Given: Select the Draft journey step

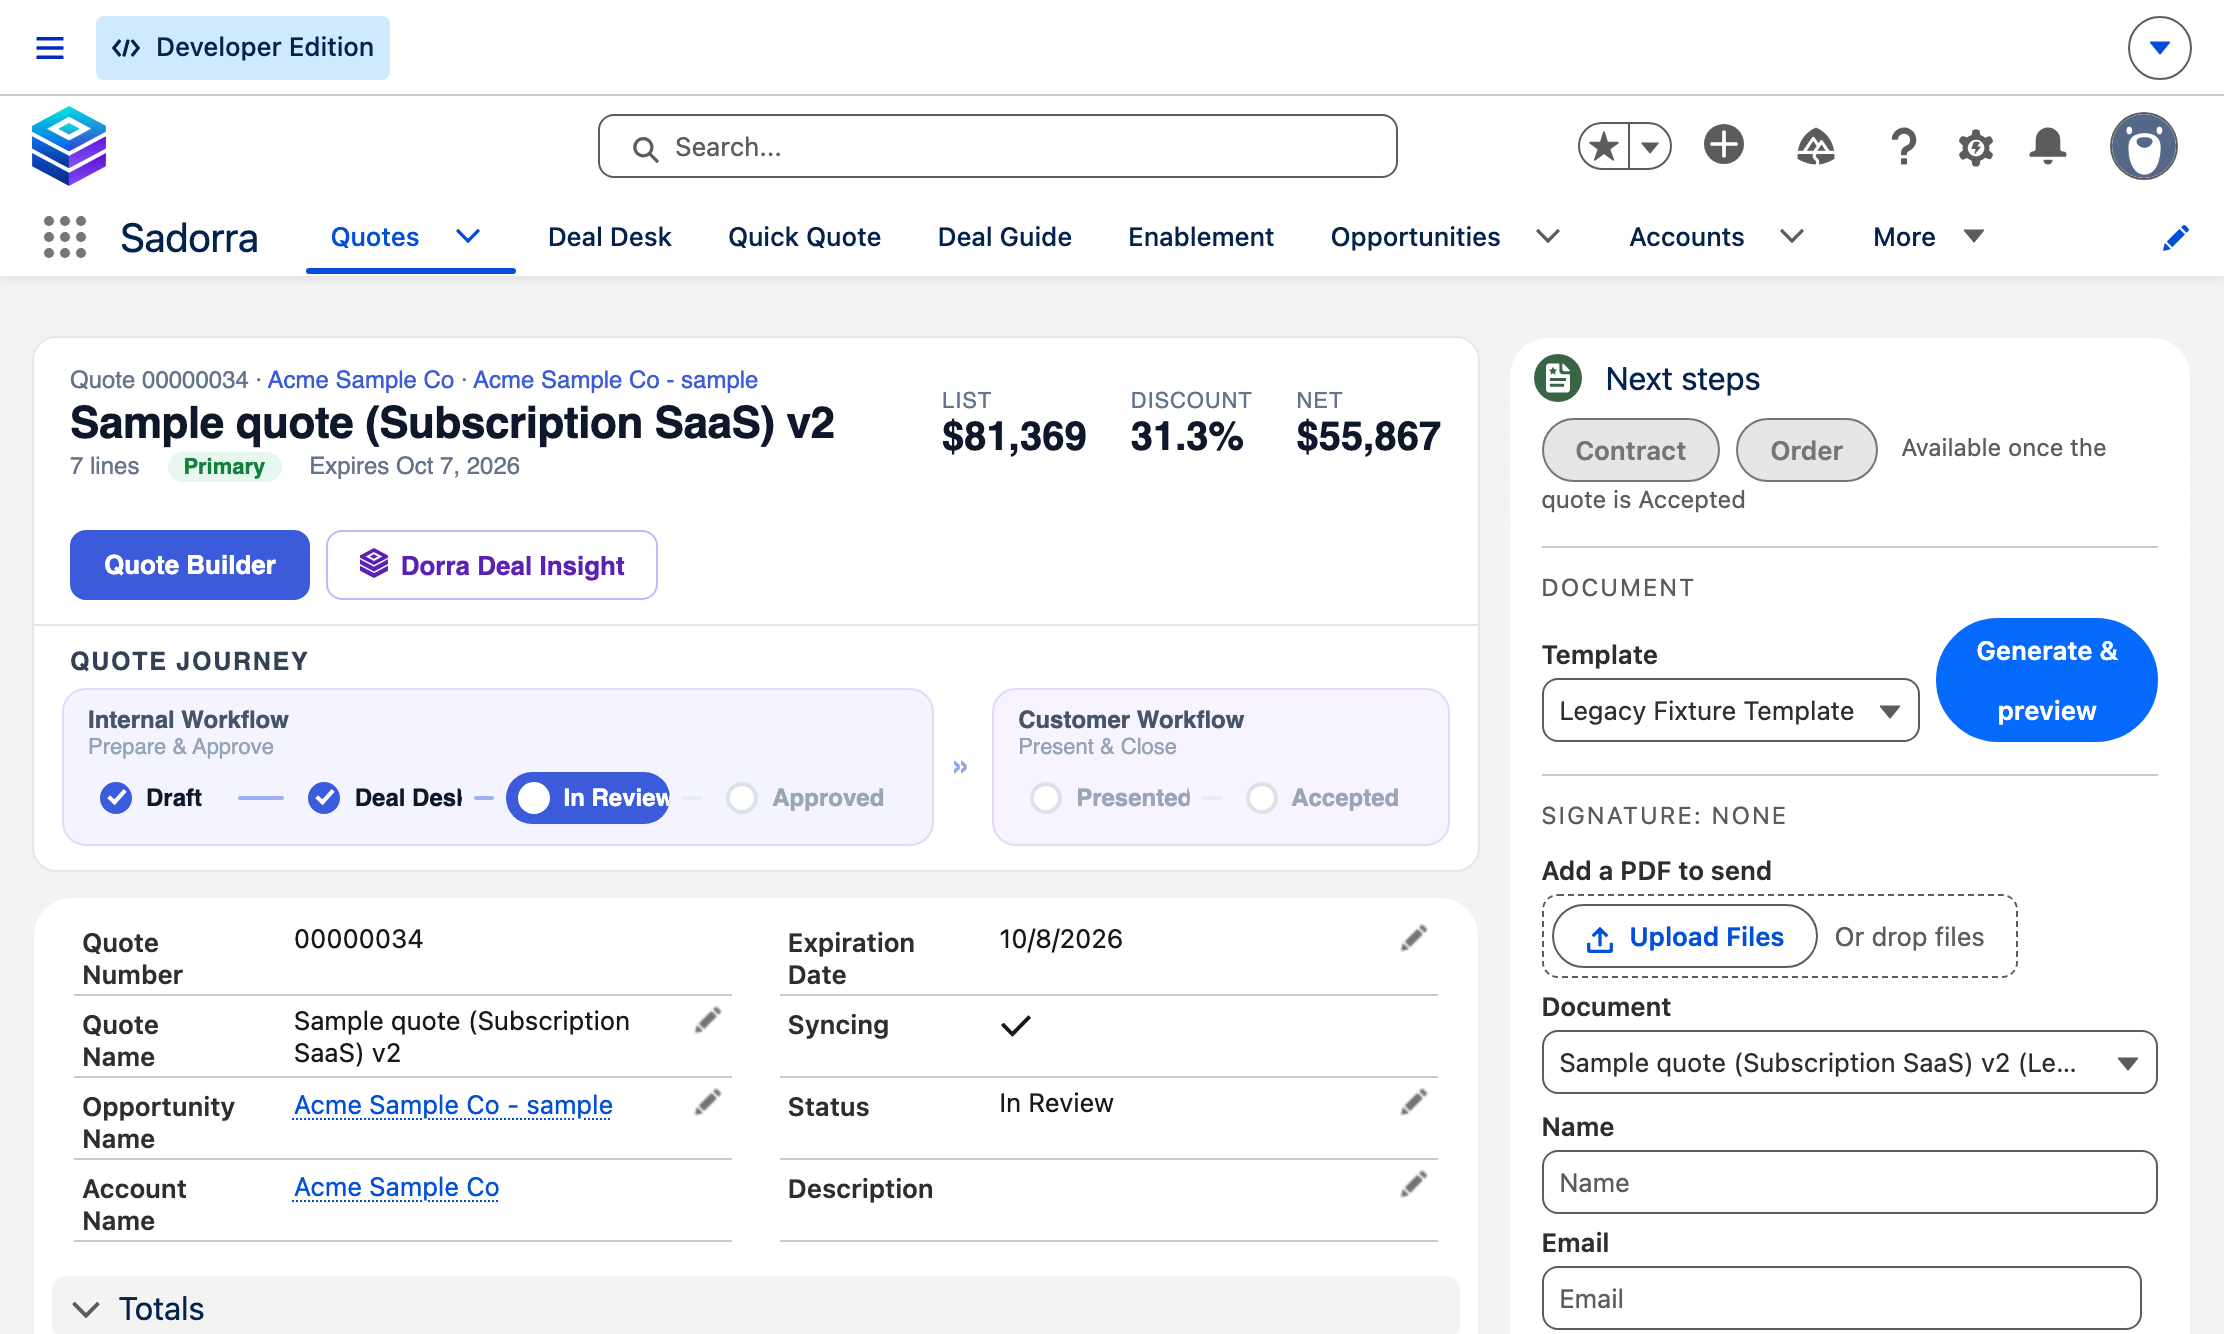Looking at the screenshot, I should tap(151, 798).
